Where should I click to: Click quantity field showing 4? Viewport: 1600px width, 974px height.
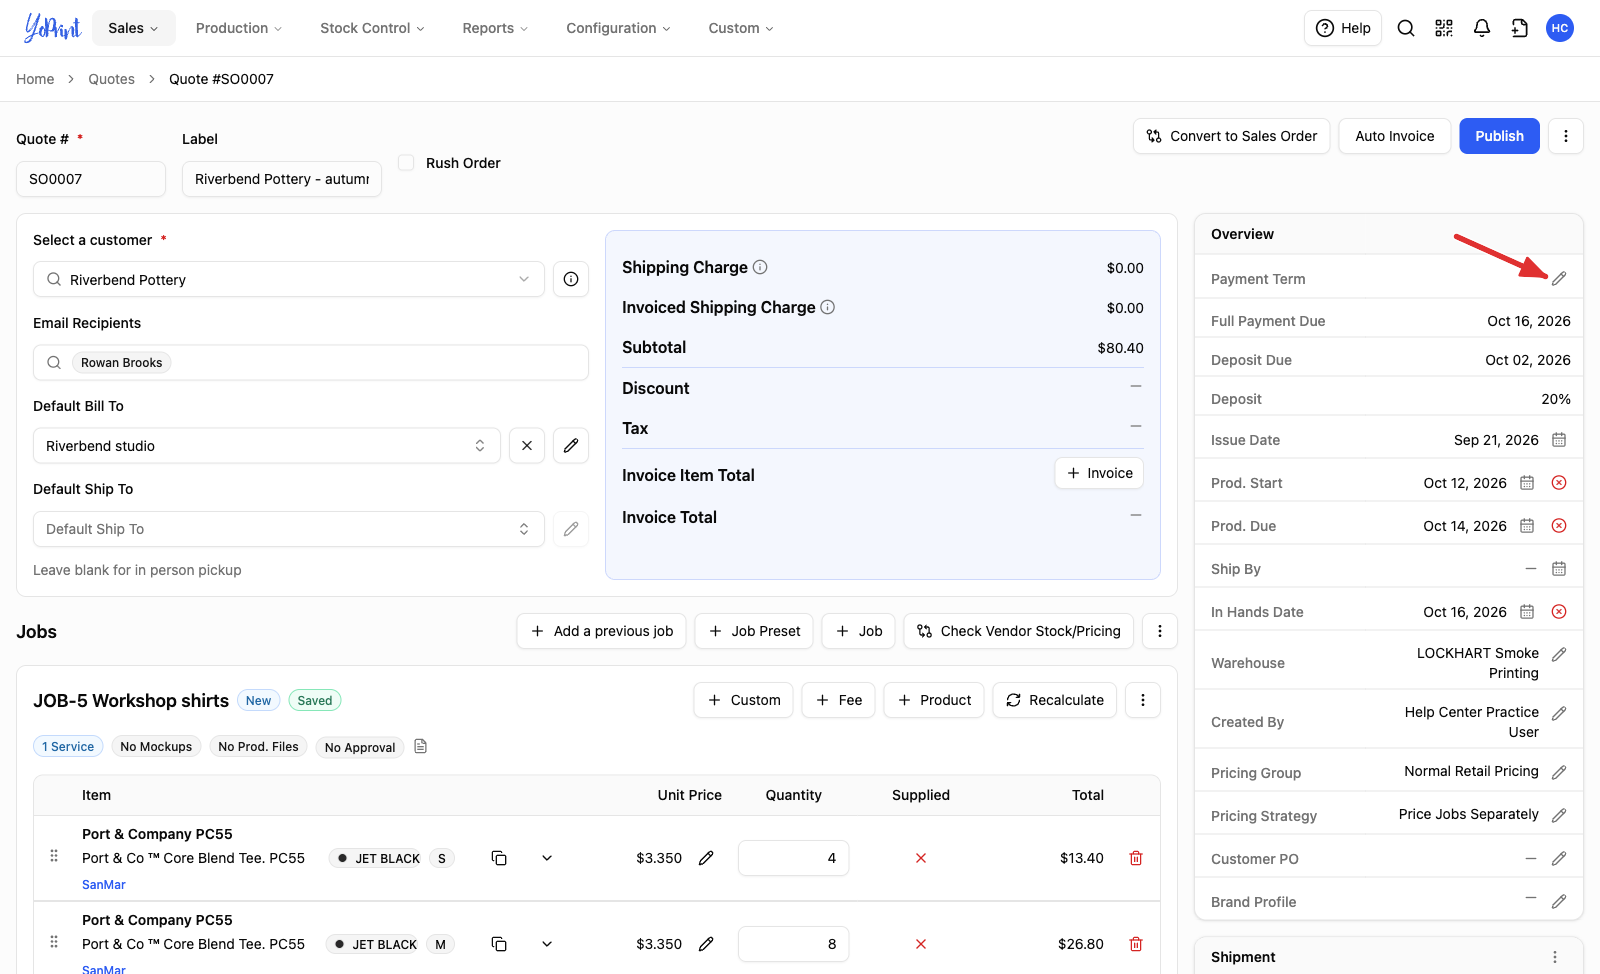pyautogui.click(x=794, y=858)
